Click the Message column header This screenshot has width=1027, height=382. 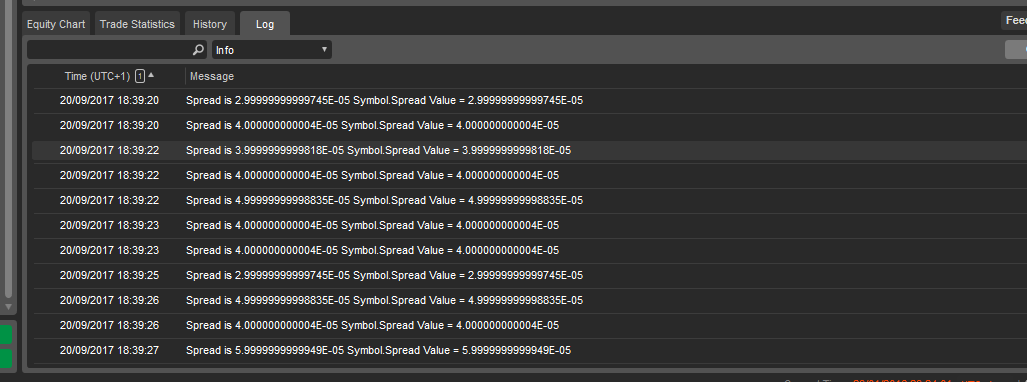[212, 76]
